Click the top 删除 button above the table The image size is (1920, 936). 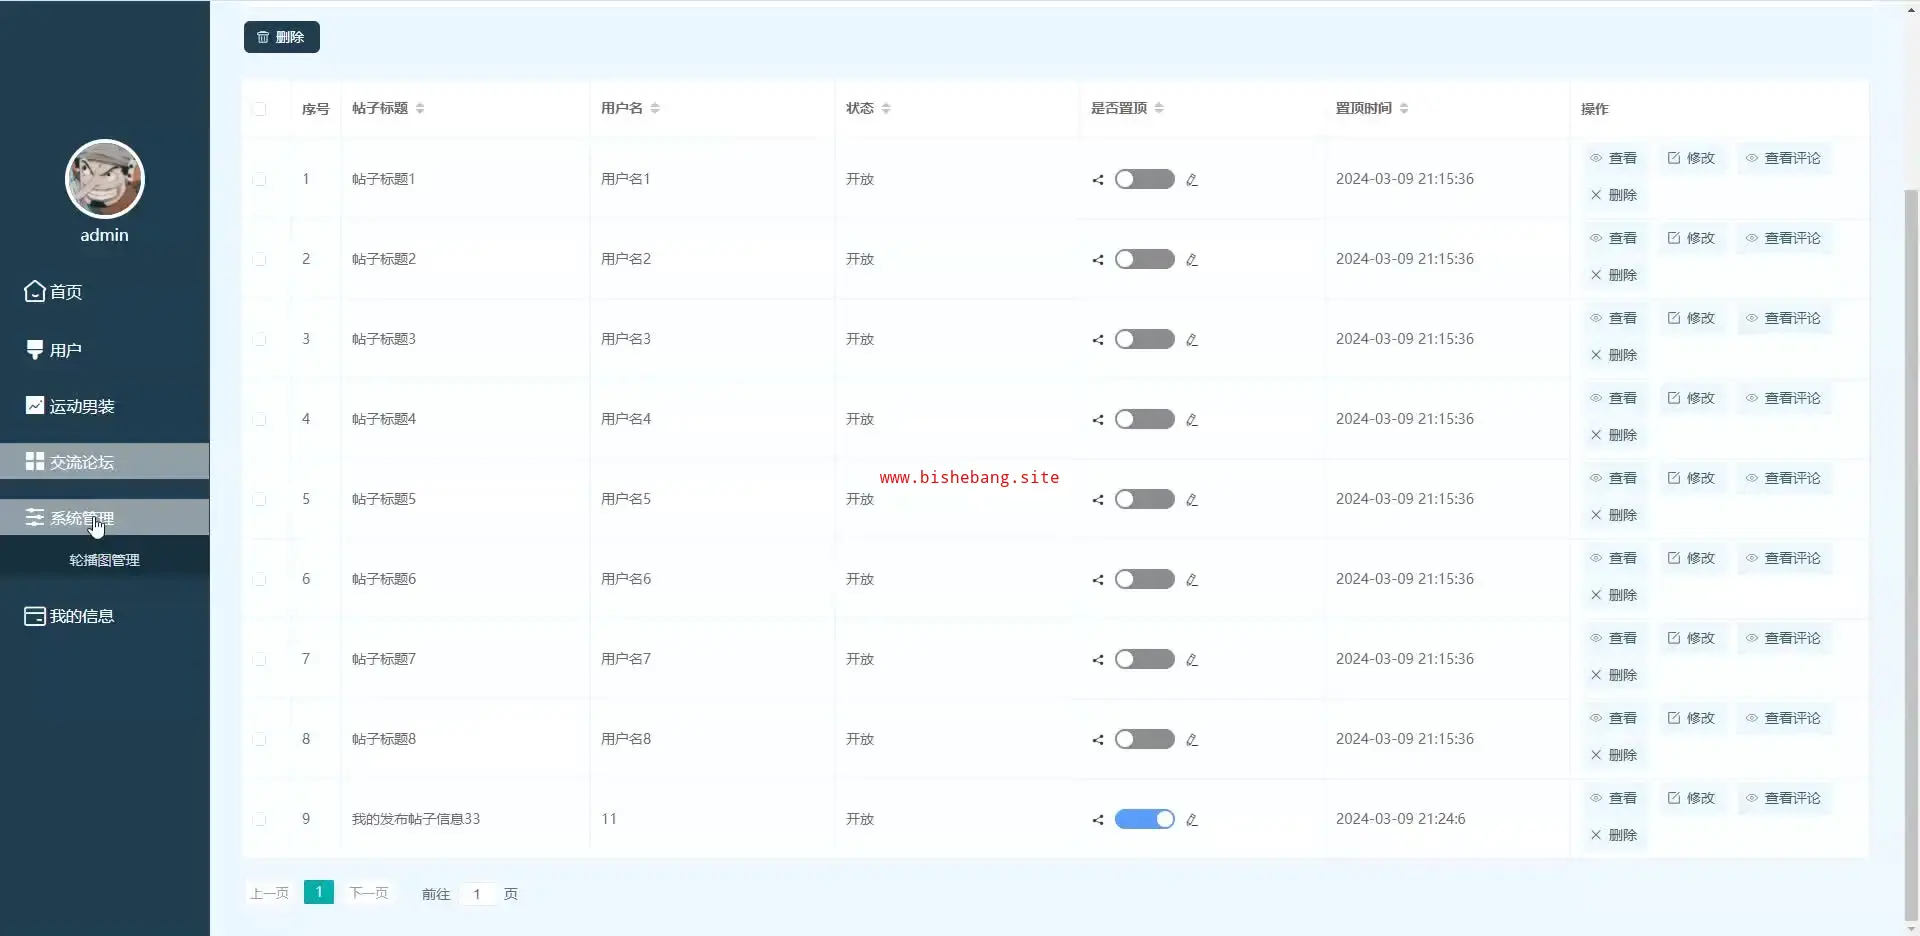point(282,37)
